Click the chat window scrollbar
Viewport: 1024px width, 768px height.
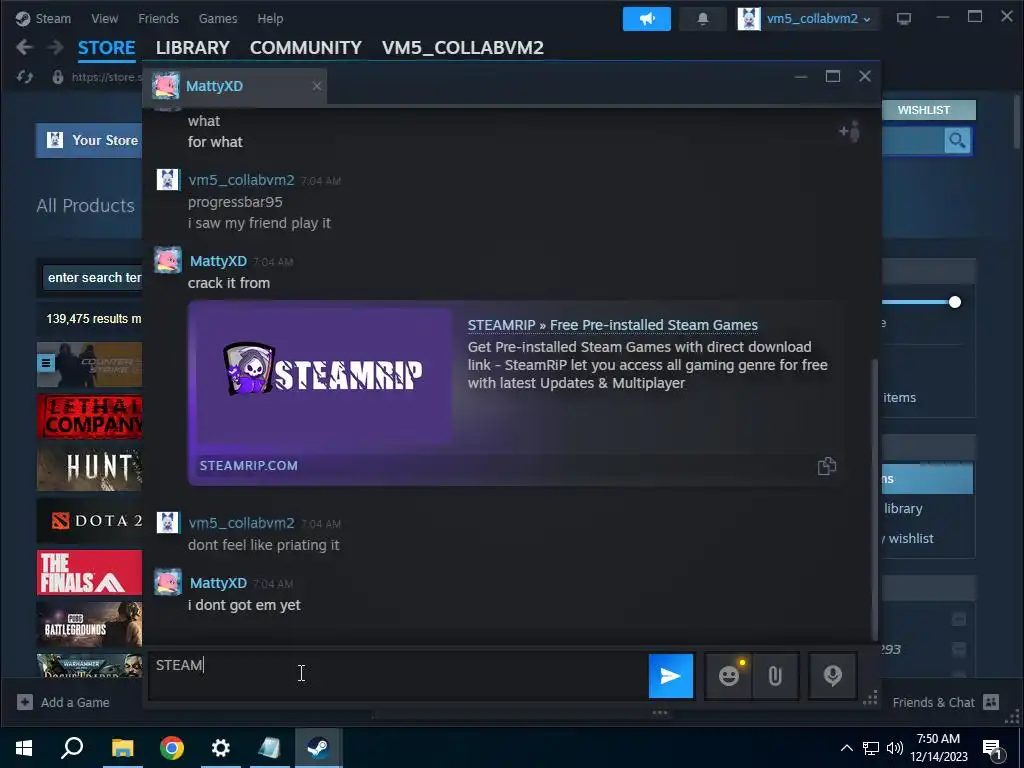click(x=875, y=500)
